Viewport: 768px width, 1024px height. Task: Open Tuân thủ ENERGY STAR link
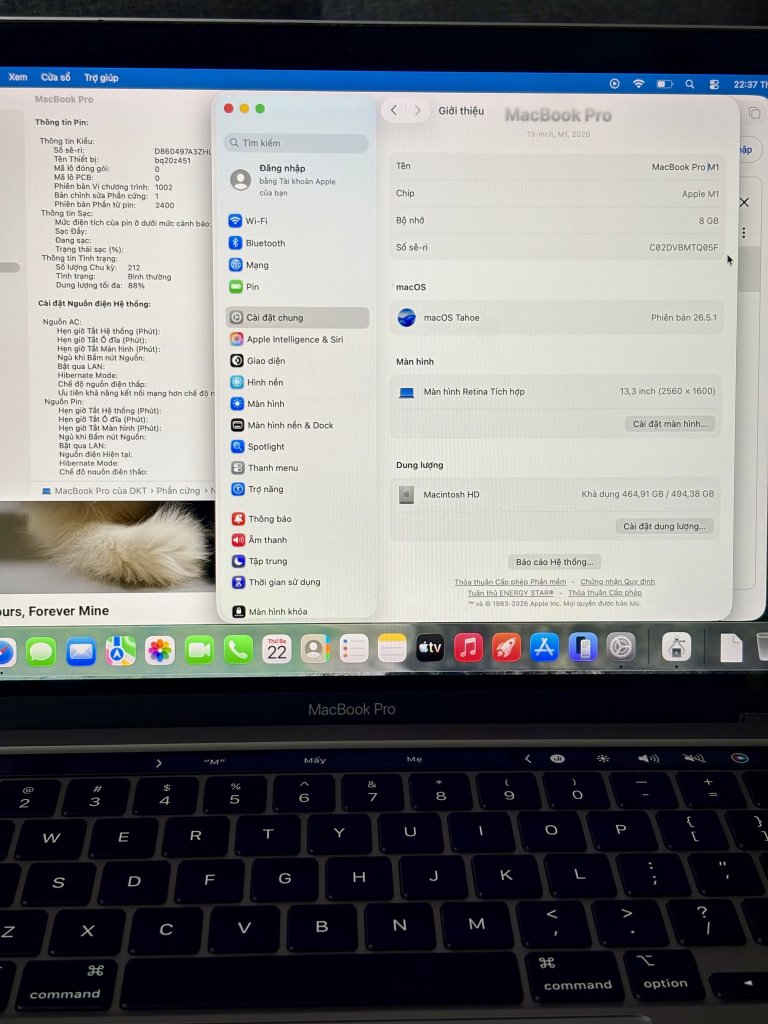click(x=510, y=593)
